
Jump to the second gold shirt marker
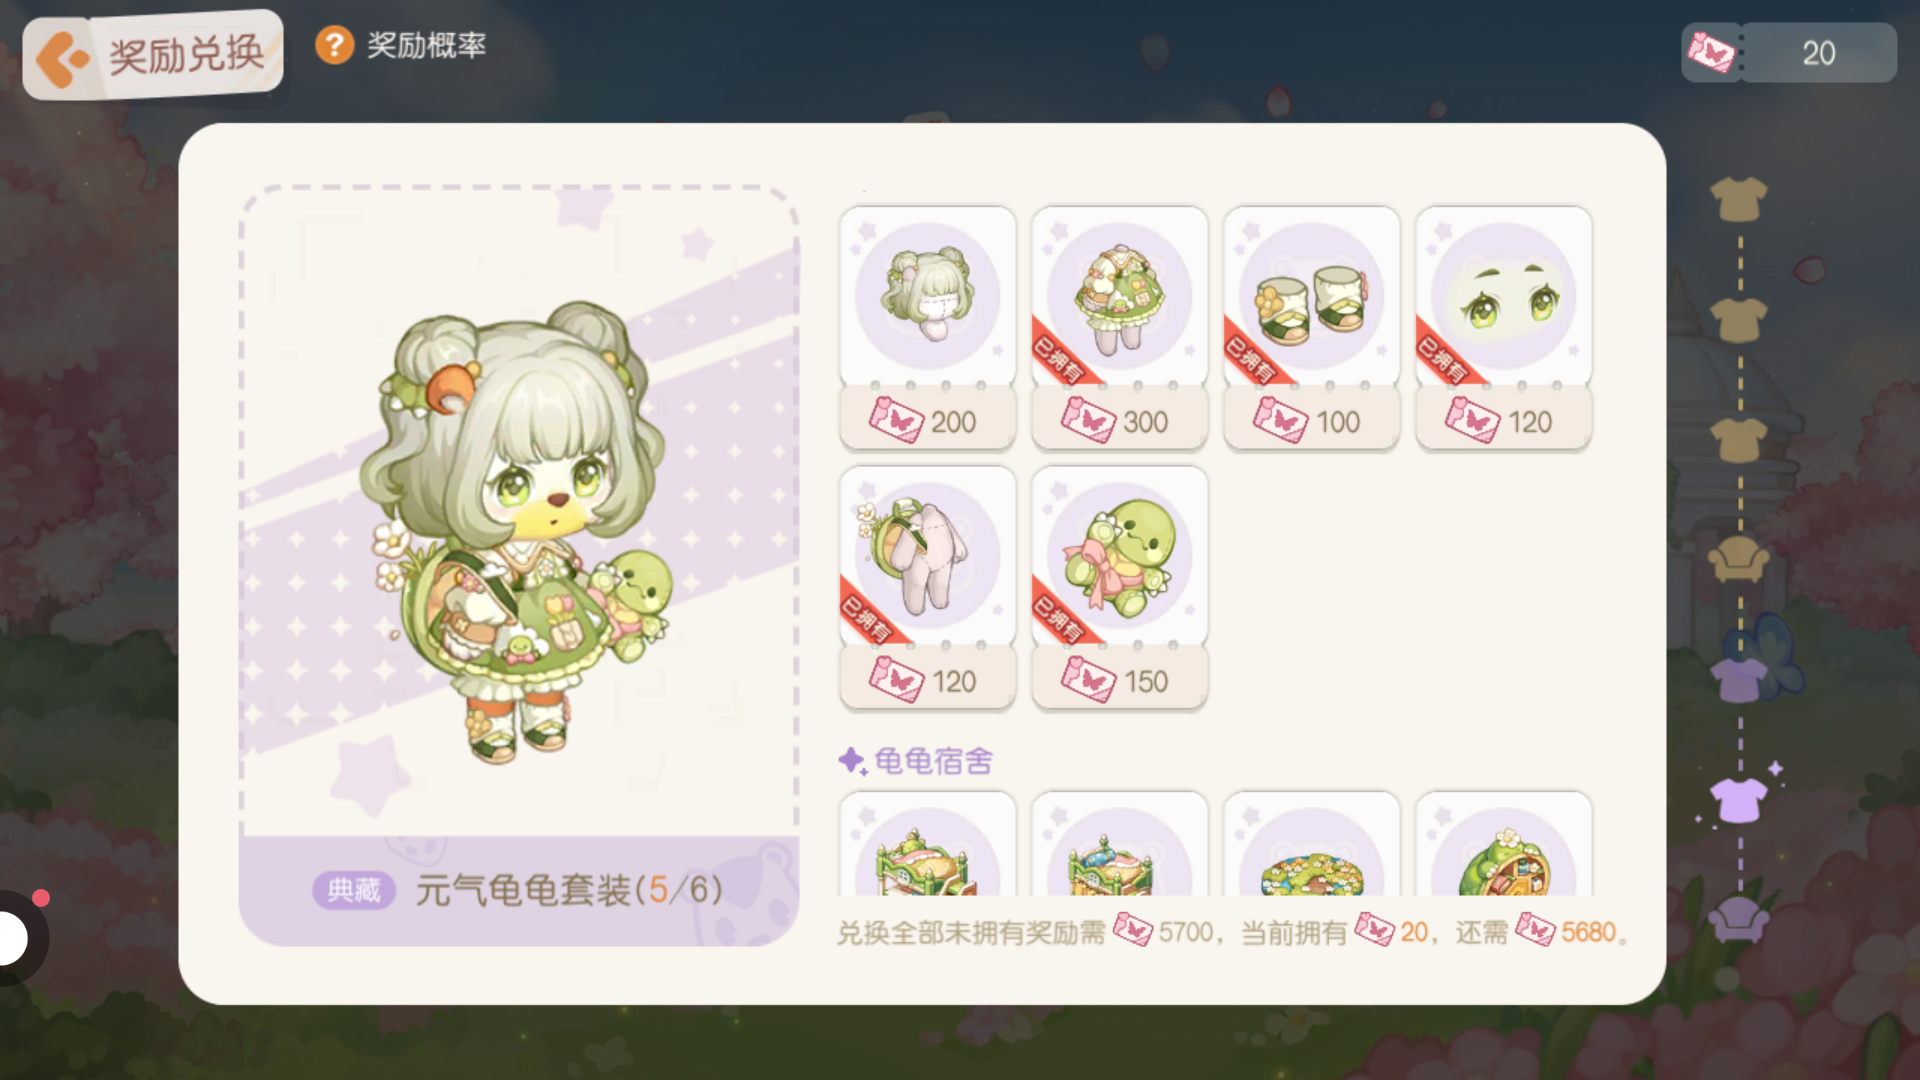pyautogui.click(x=1739, y=320)
